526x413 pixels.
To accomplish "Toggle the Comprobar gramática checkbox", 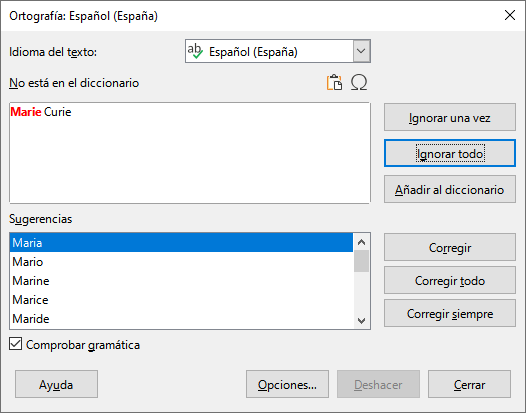I will [x=15, y=344].
